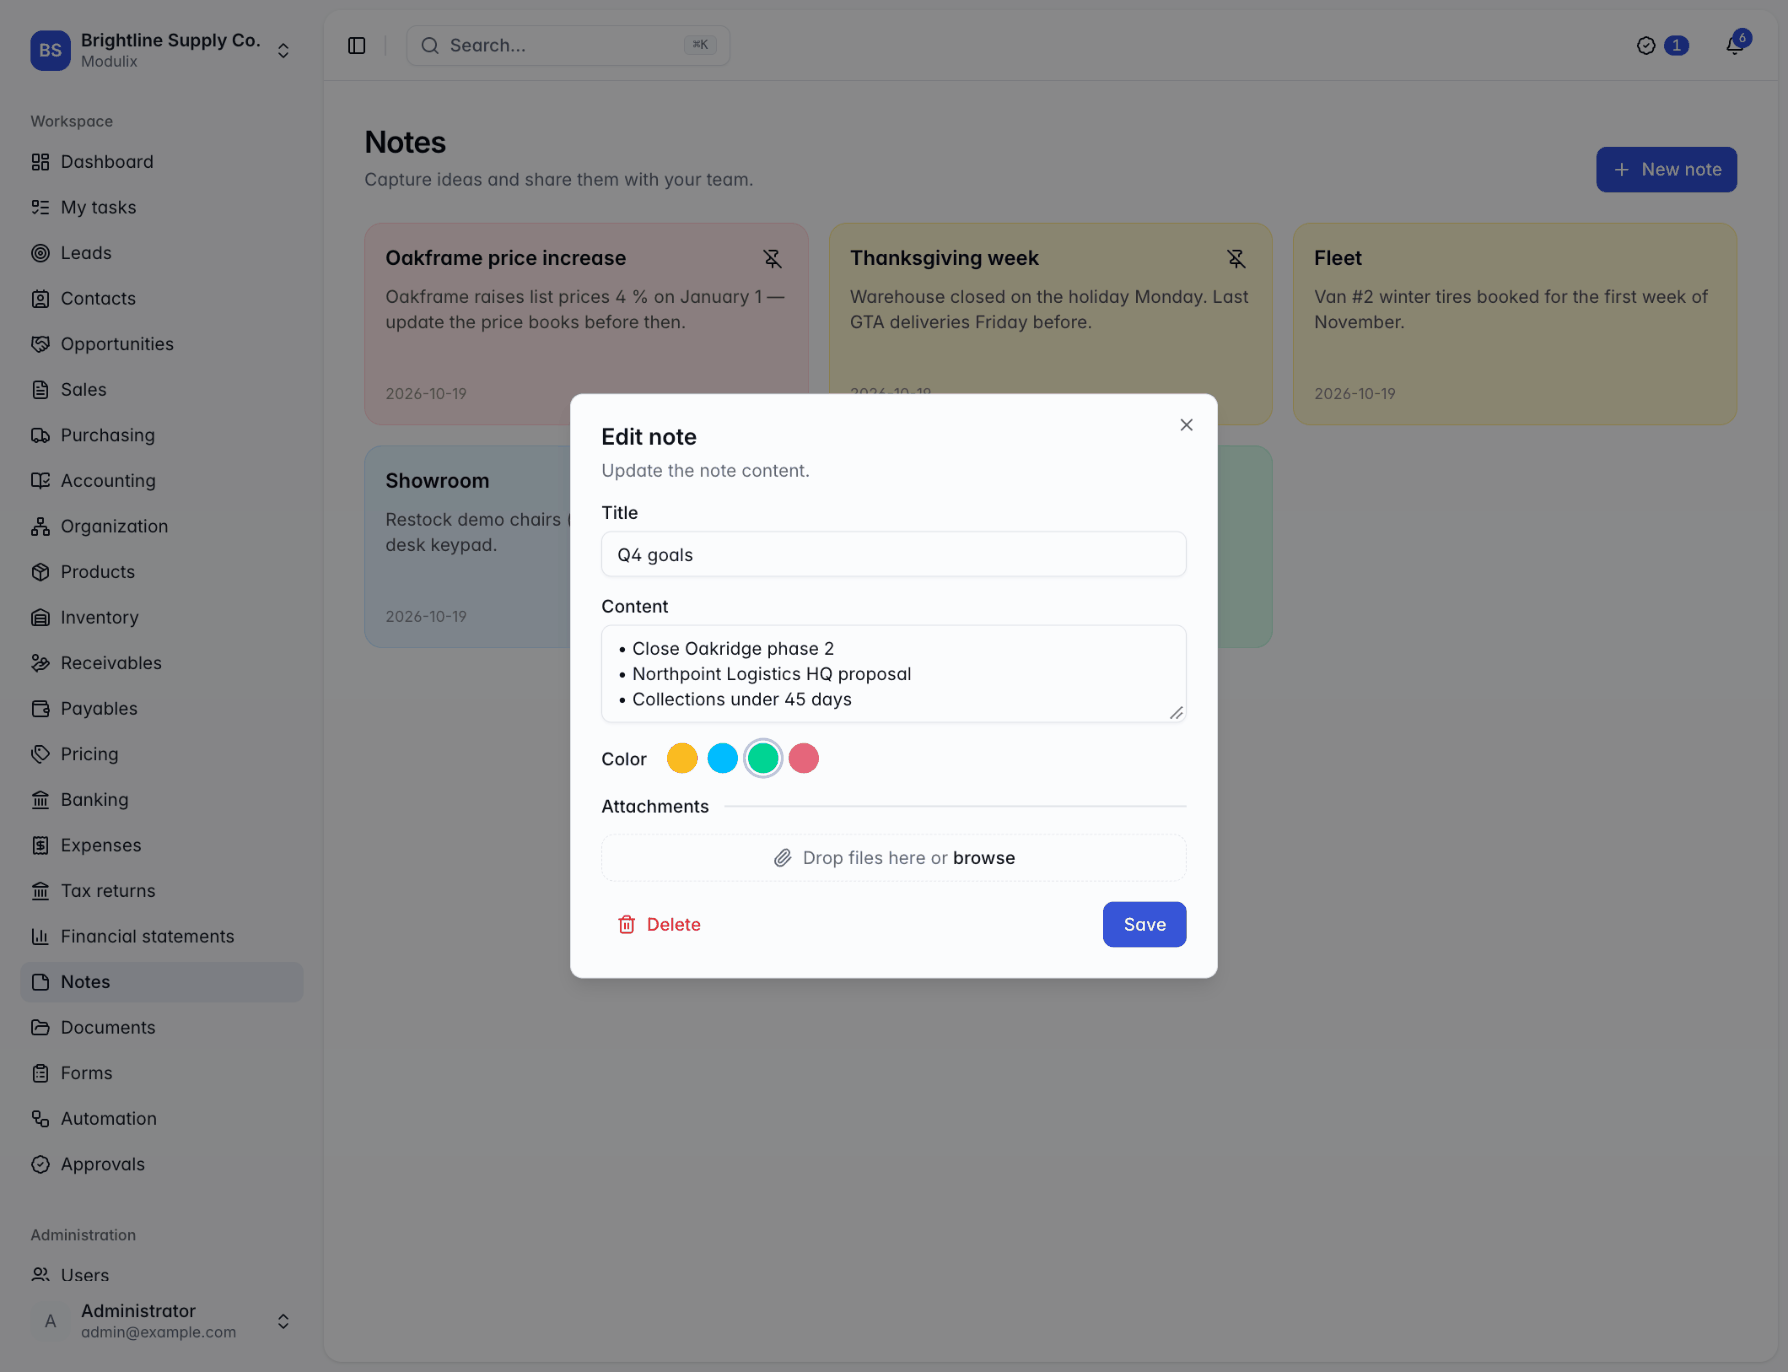Click the Sales document icon
The image size is (1788, 1372).
coord(40,389)
